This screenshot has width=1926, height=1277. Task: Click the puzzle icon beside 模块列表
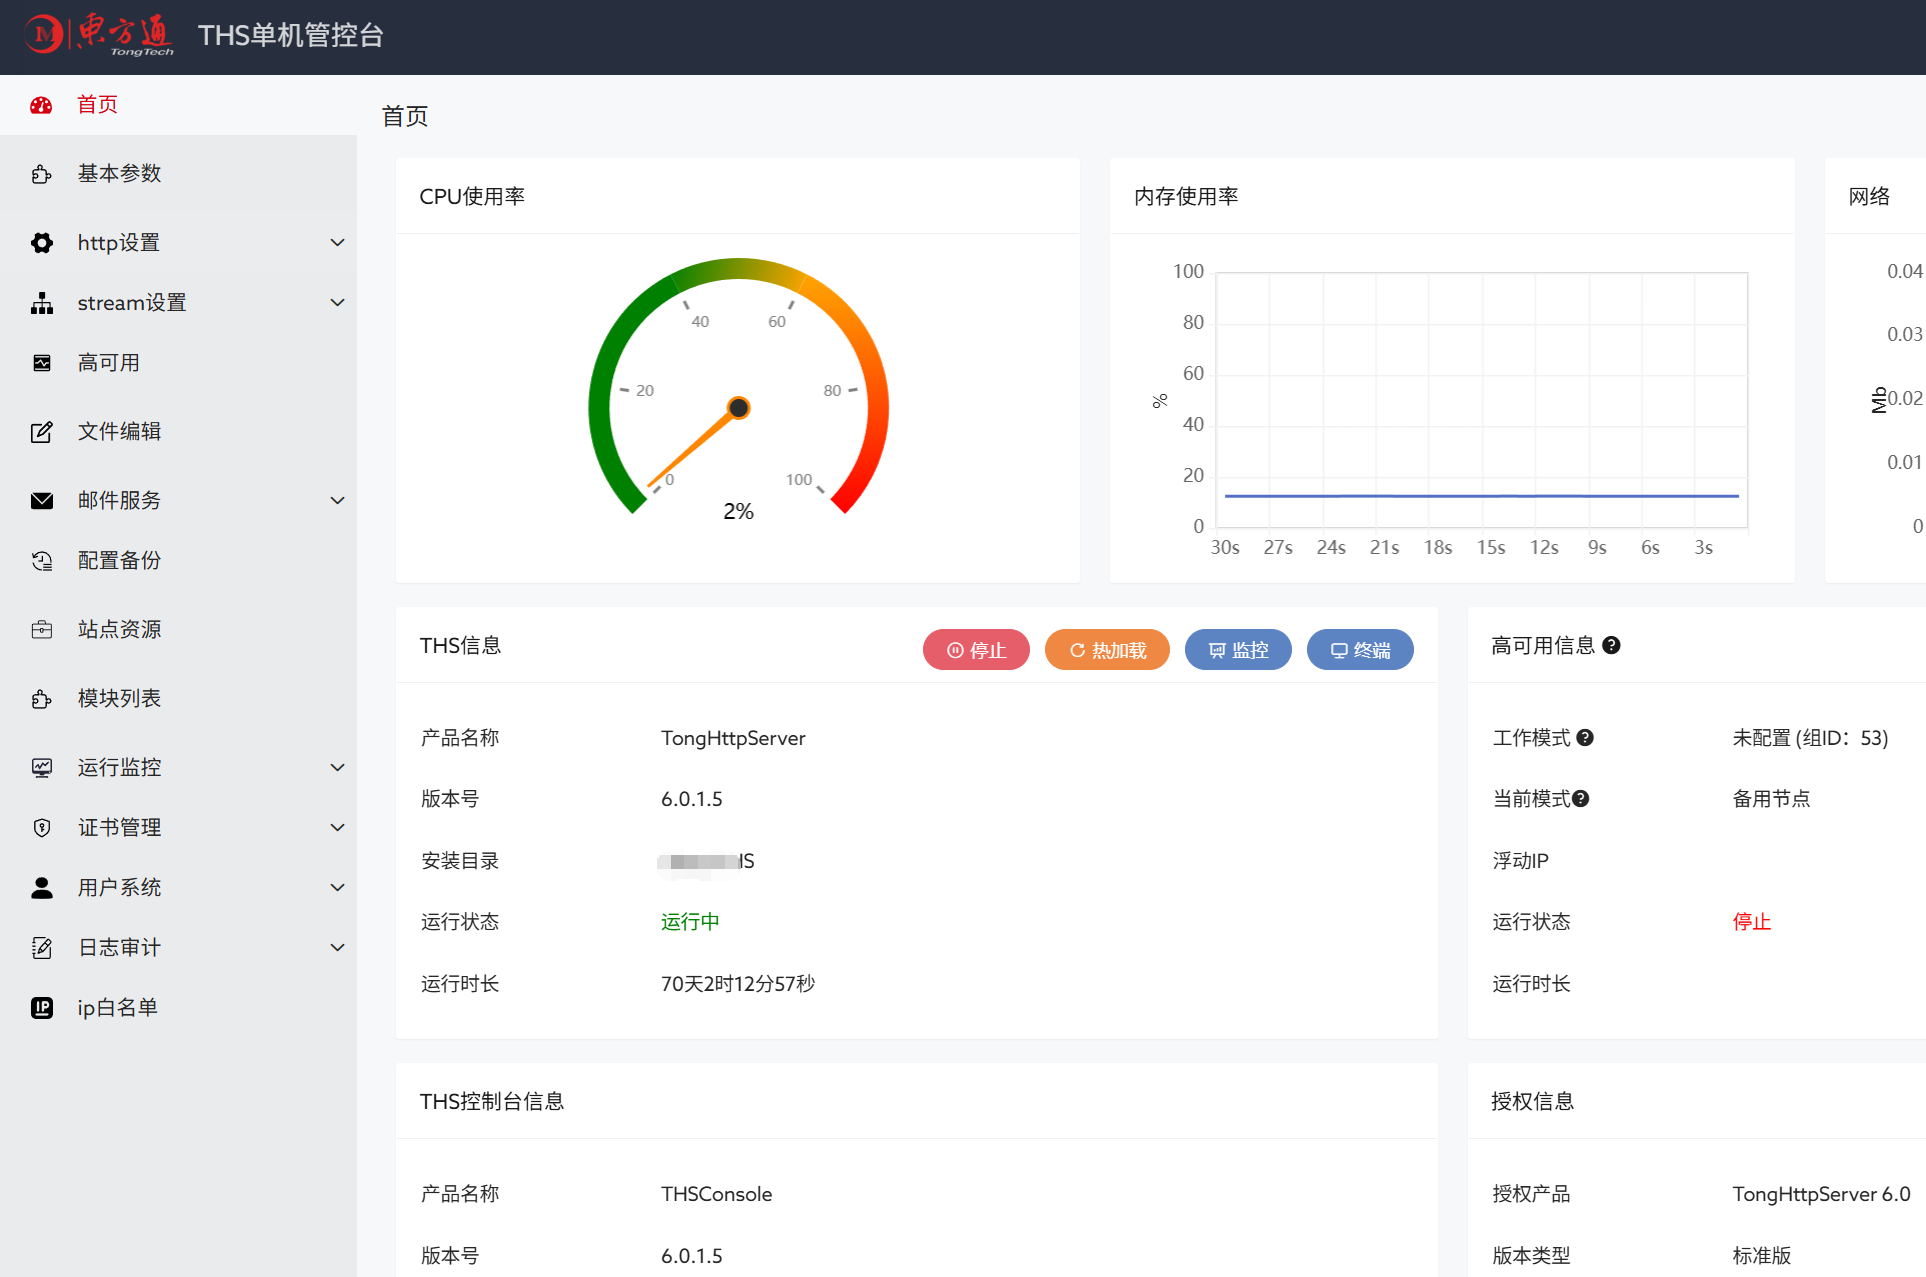tap(41, 699)
